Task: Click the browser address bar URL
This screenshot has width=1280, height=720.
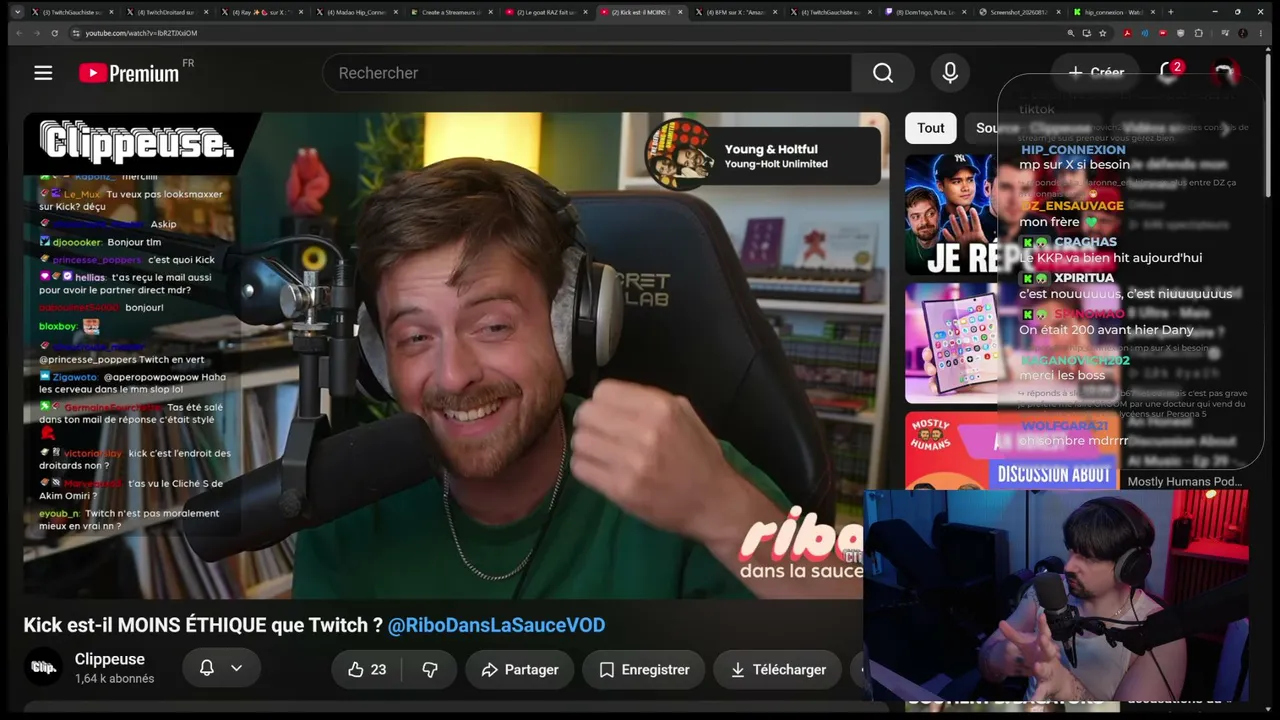Action: click(x=141, y=33)
